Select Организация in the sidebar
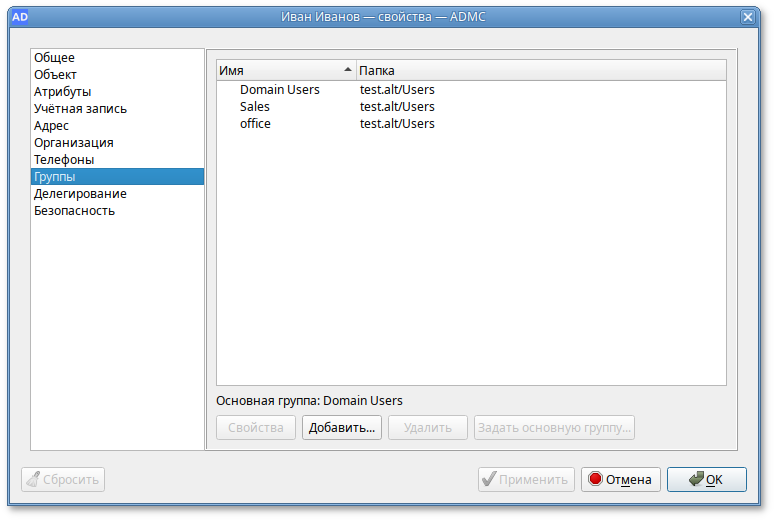774x520 pixels. point(73,143)
